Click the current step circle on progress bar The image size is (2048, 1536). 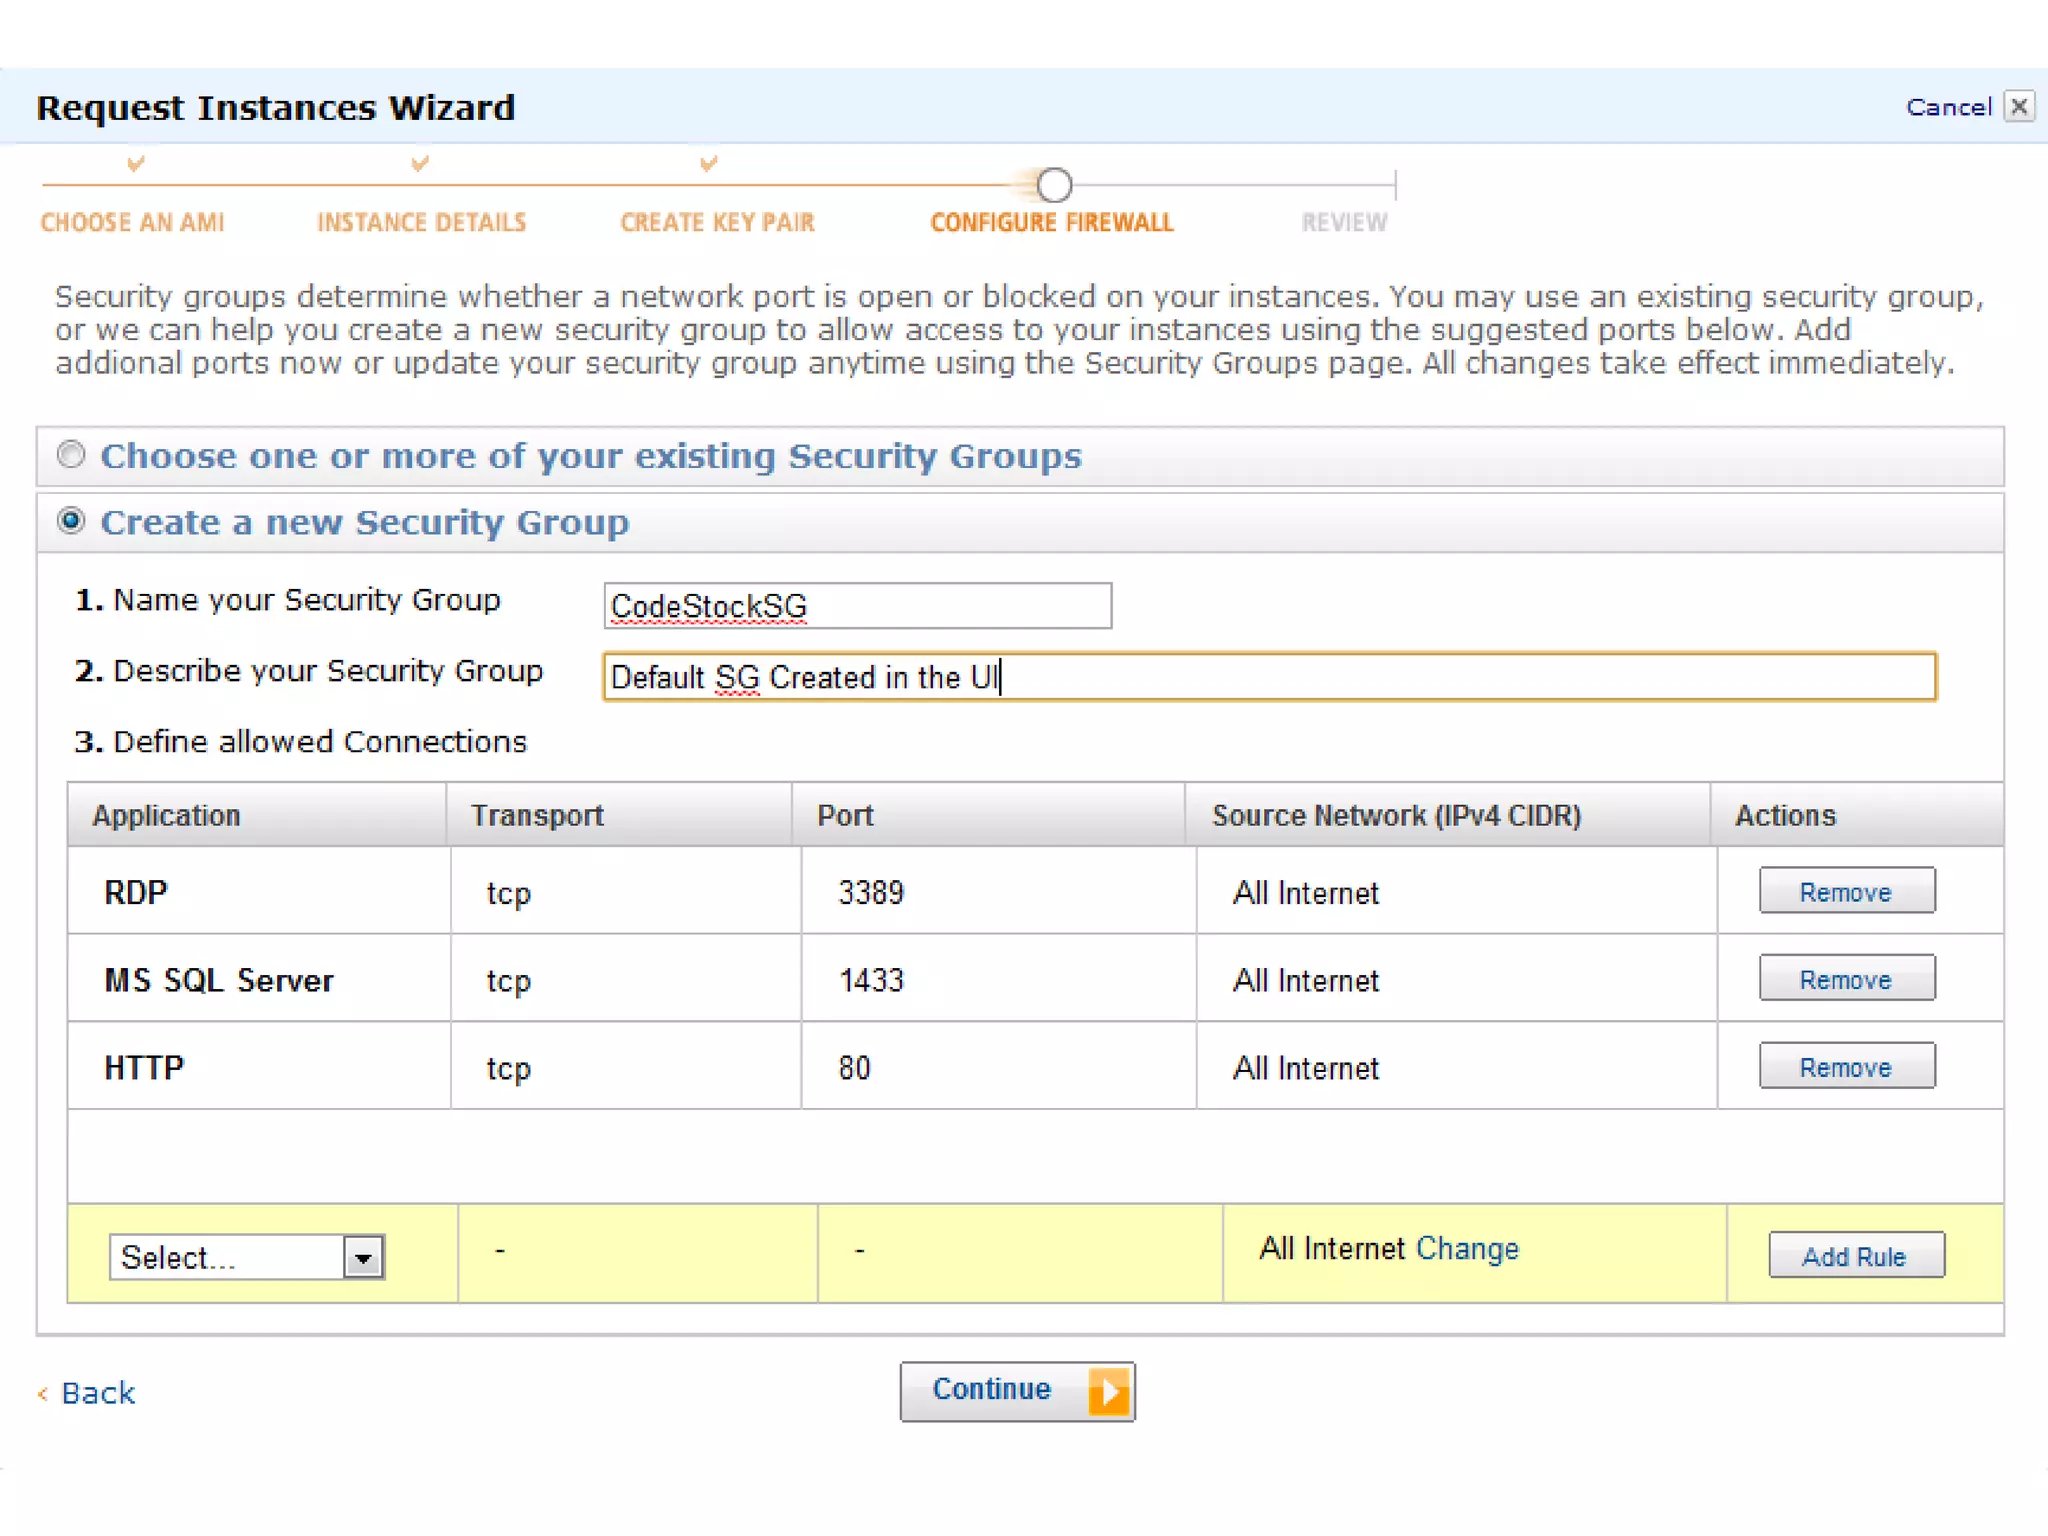(x=1054, y=185)
